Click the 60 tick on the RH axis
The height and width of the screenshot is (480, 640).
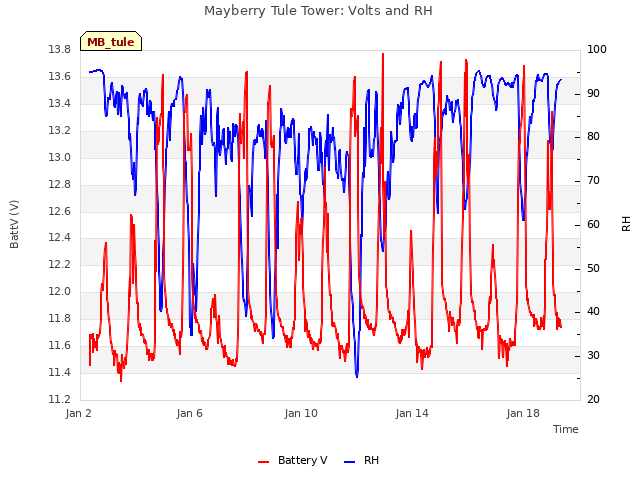[x=593, y=224]
